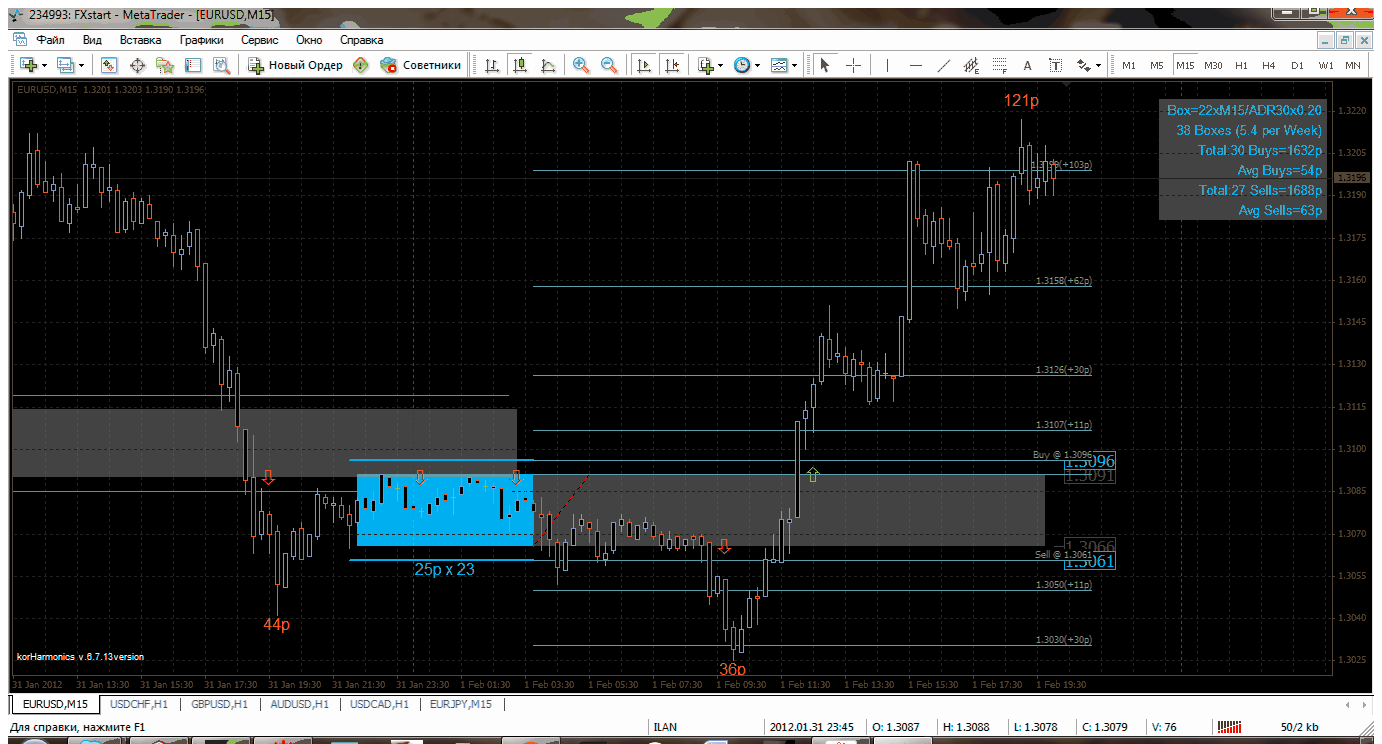Image resolution: width=1382 pixels, height=744 pixels.
Task: Set timeframe to M30
Action: pos(1213,65)
